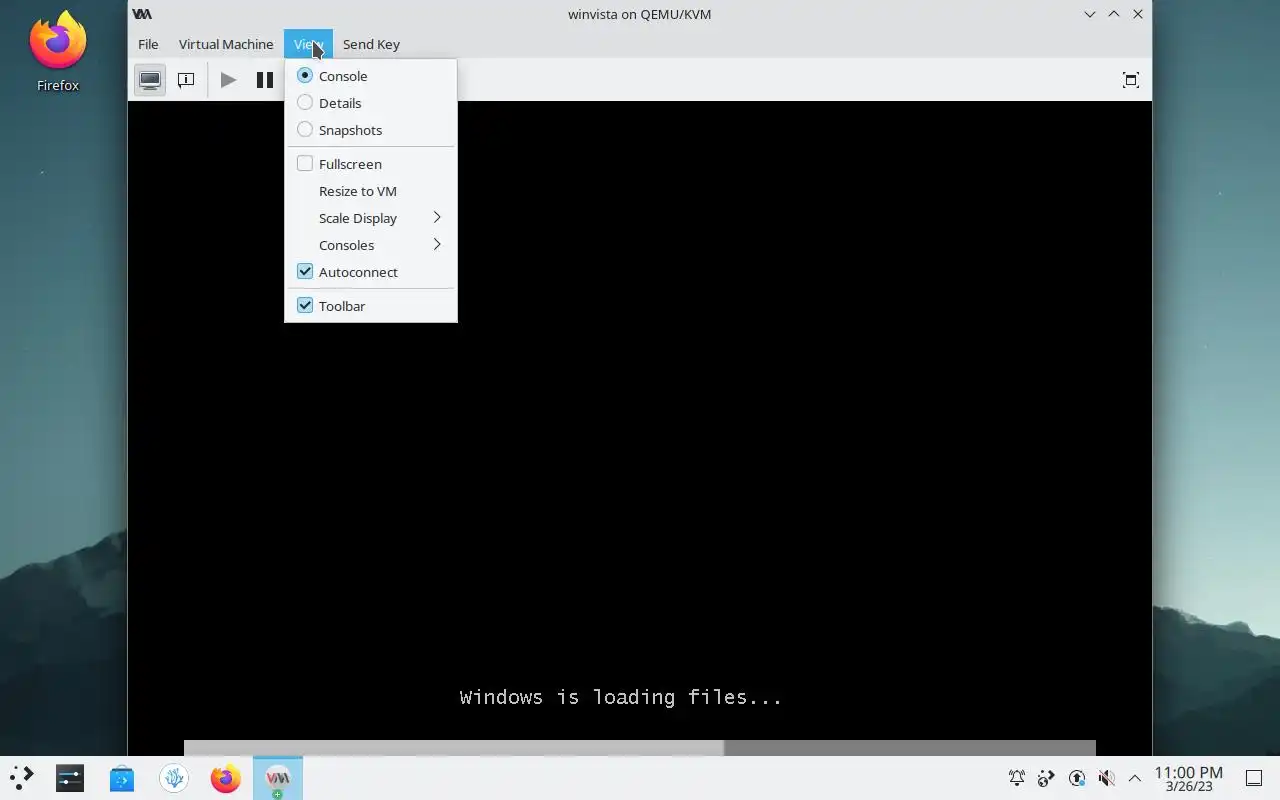
Task: Click virt-manager logo in title bar
Action: point(142,14)
